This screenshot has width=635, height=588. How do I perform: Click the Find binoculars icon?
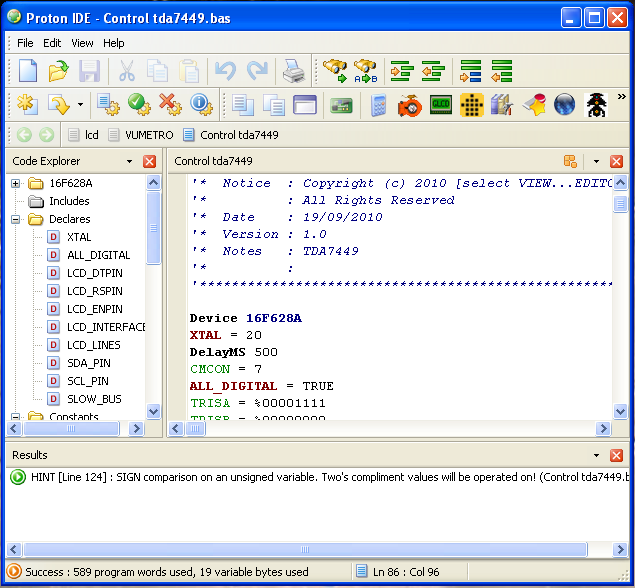tap(334, 71)
